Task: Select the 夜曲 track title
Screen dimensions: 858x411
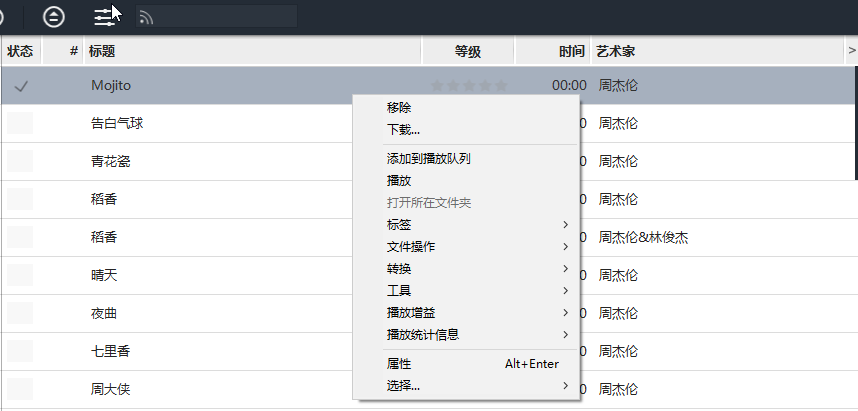Action: click(x=104, y=314)
